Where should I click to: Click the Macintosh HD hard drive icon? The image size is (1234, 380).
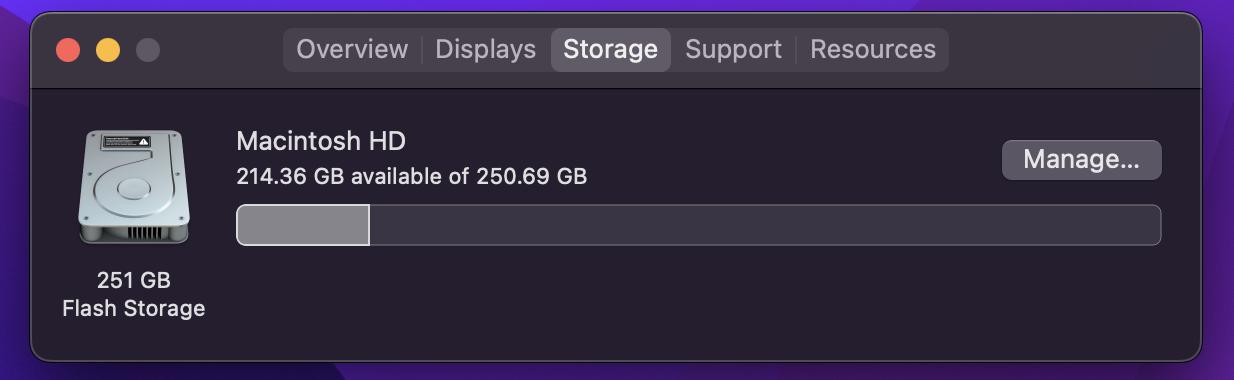134,187
